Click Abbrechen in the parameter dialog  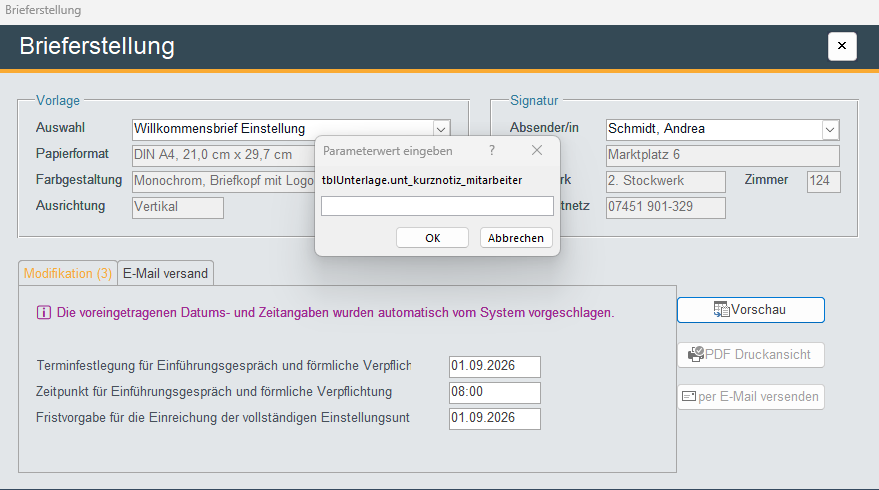coord(516,238)
